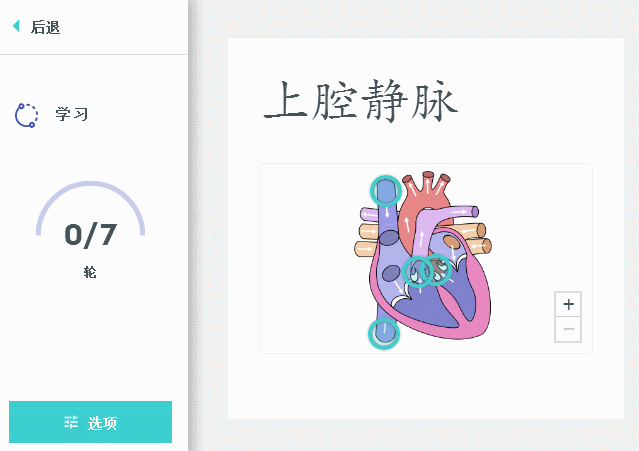Zoom in with the plus button
The image size is (639, 451).
click(568, 304)
